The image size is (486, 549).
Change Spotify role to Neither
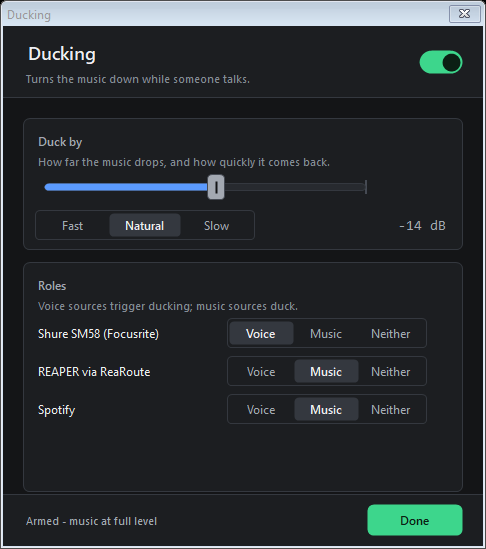391,410
